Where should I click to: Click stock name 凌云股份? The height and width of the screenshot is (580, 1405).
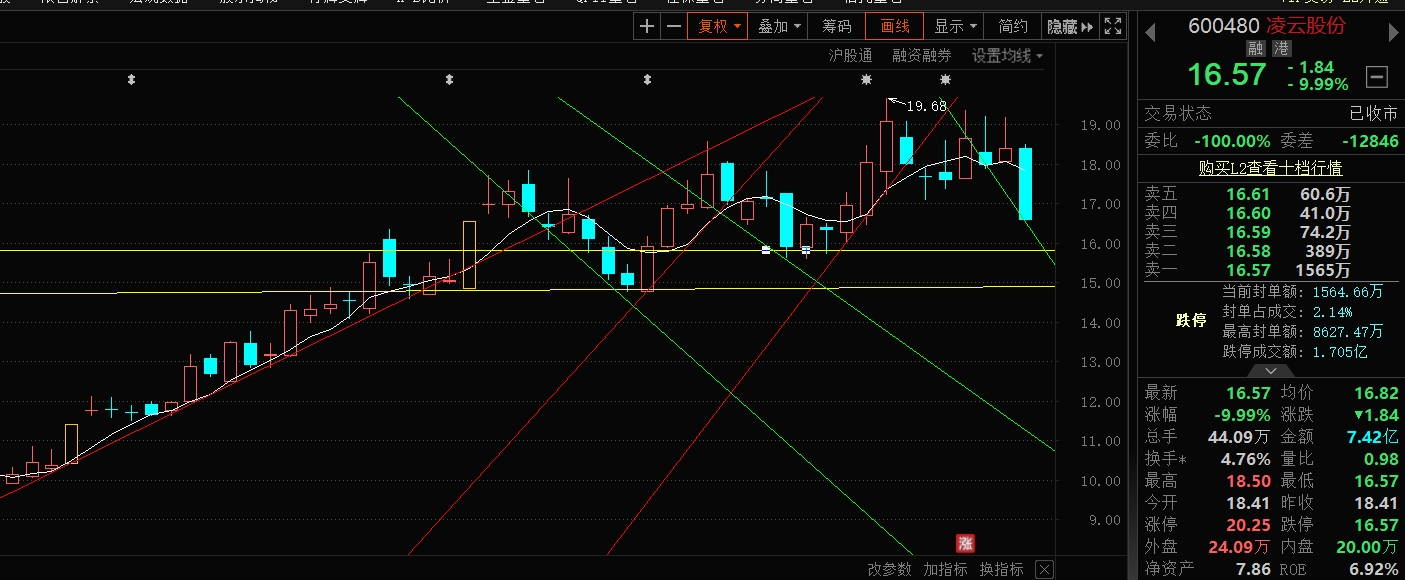point(1306,26)
